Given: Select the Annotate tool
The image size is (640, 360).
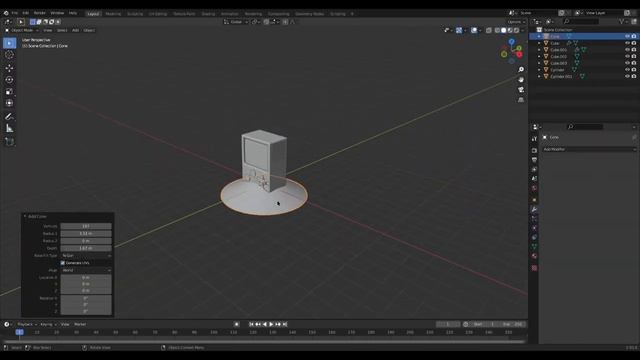Looking at the screenshot, I should click(9, 117).
